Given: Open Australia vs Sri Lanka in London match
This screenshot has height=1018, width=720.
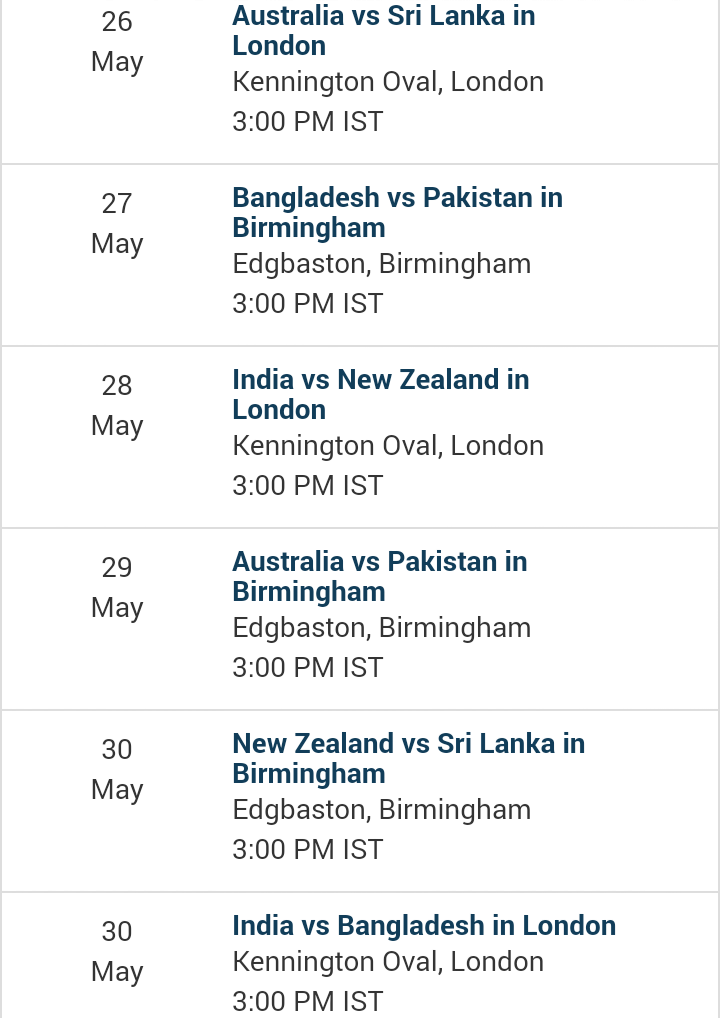Looking at the screenshot, I should pyautogui.click(x=384, y=31).
